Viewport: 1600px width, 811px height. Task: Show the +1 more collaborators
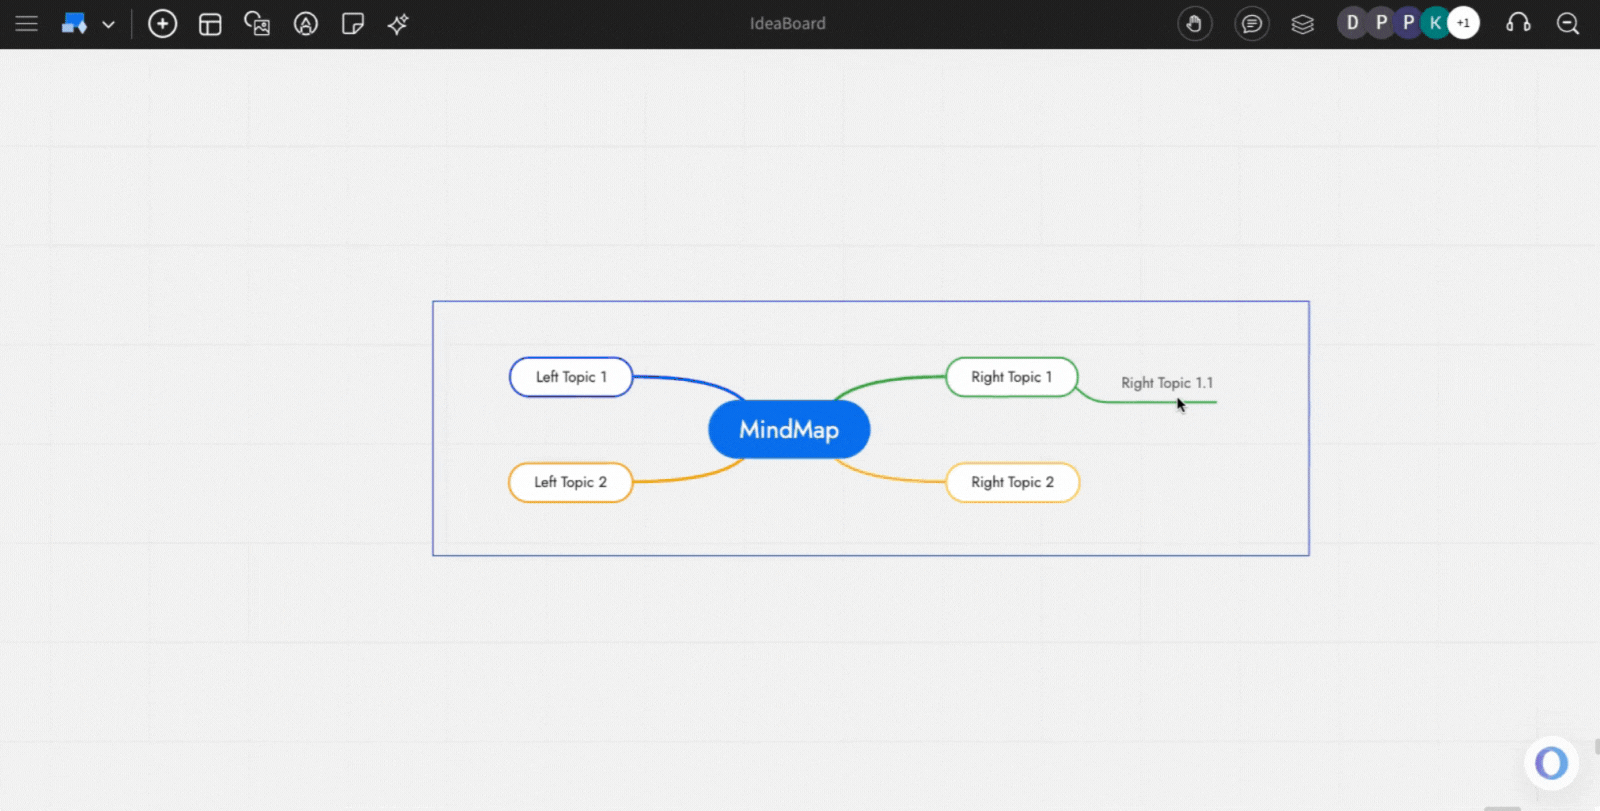[x=1463, y=23]
